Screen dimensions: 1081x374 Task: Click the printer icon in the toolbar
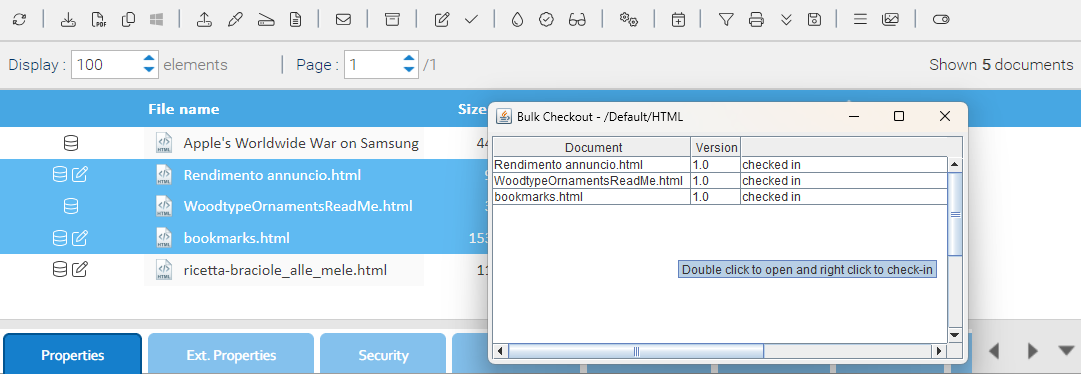point(756,20)
